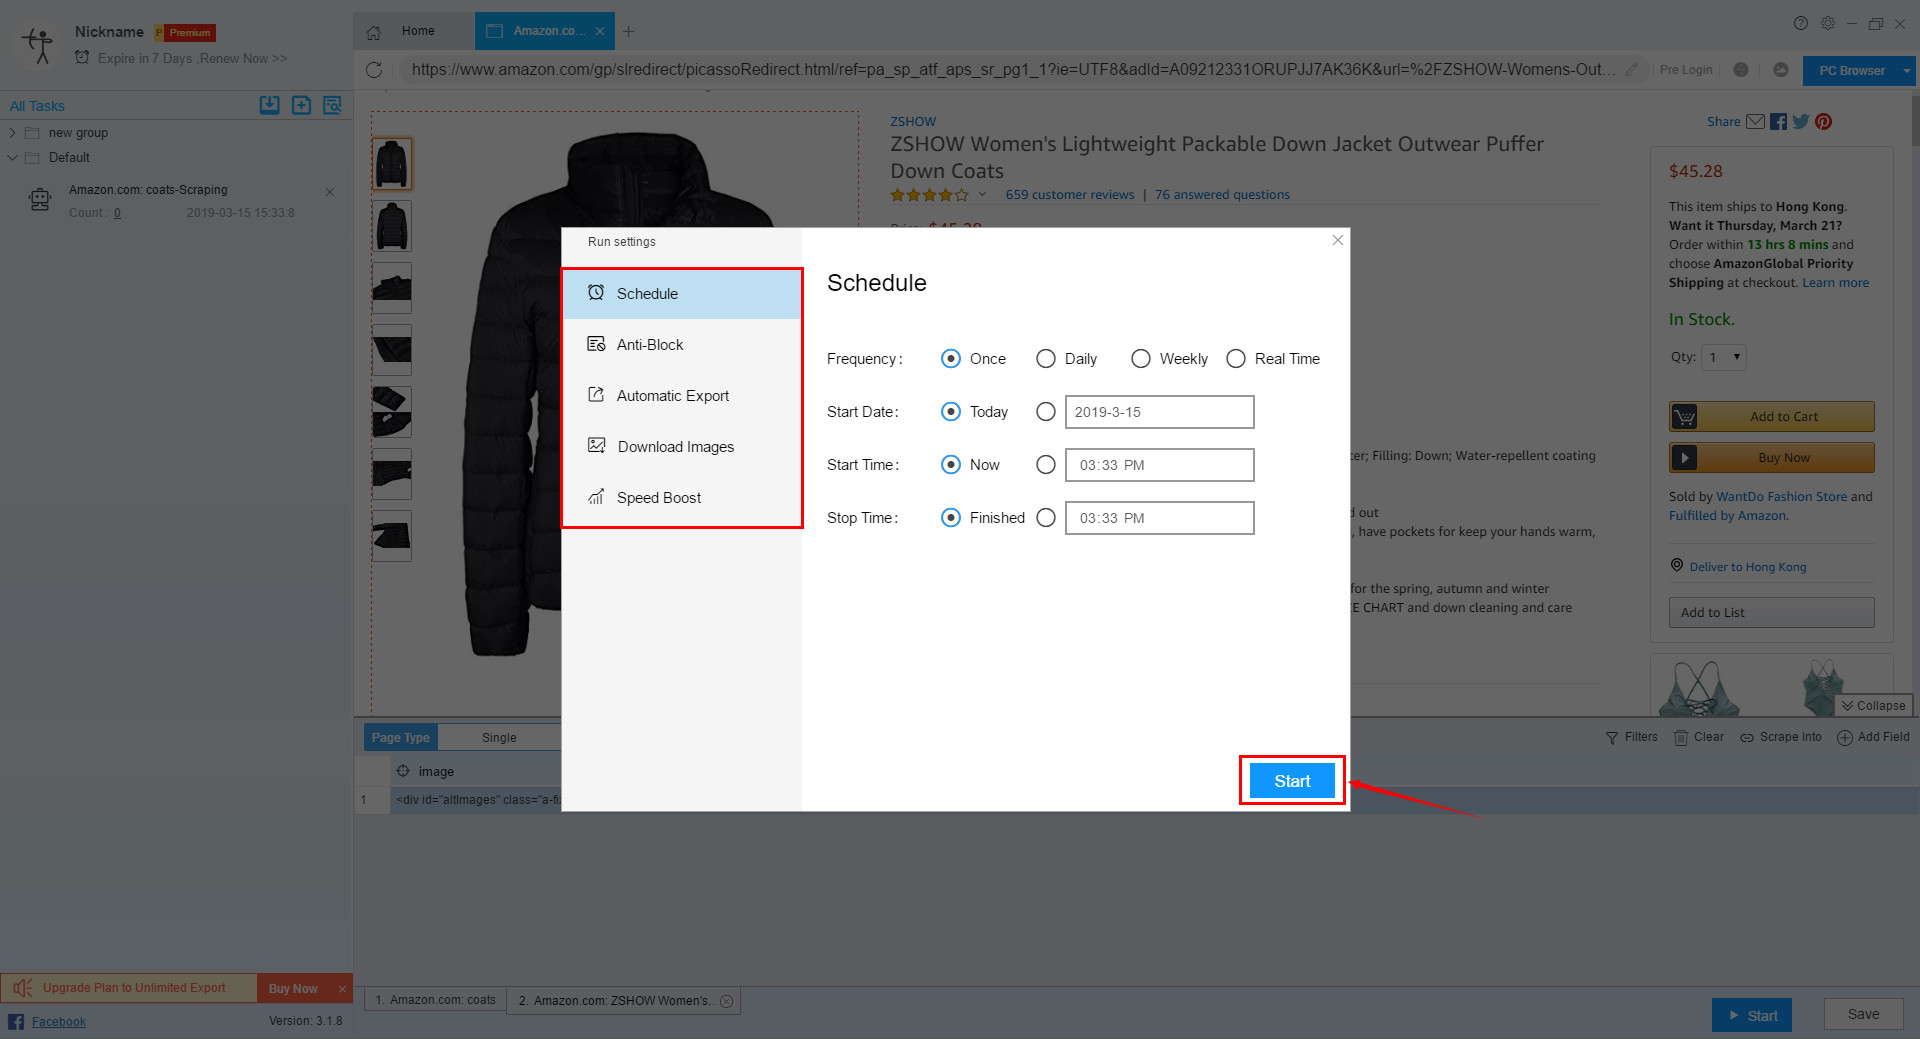The image size is (1920, 1039).
Task: Open 659 customer reviews link
Action: [x=1069, y=195]
